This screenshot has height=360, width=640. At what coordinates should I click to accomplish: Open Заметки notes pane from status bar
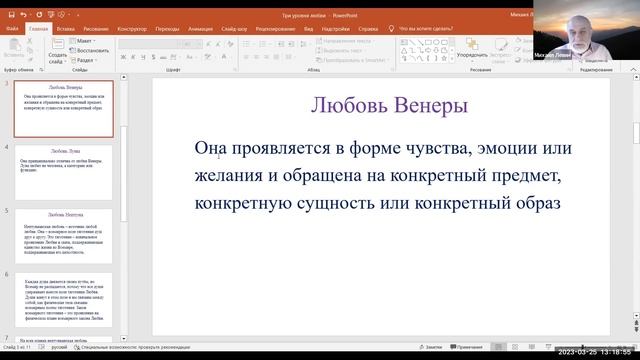(431, 347)
